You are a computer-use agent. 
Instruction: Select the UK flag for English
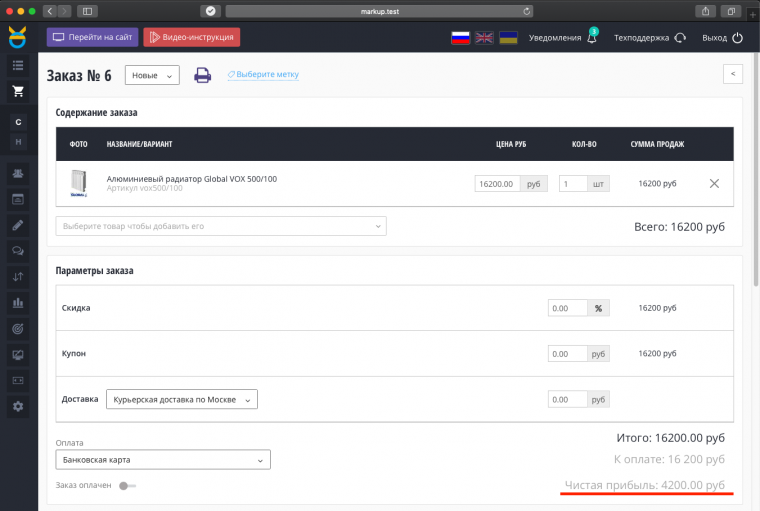pyautogui.click(x=484, y=38)
